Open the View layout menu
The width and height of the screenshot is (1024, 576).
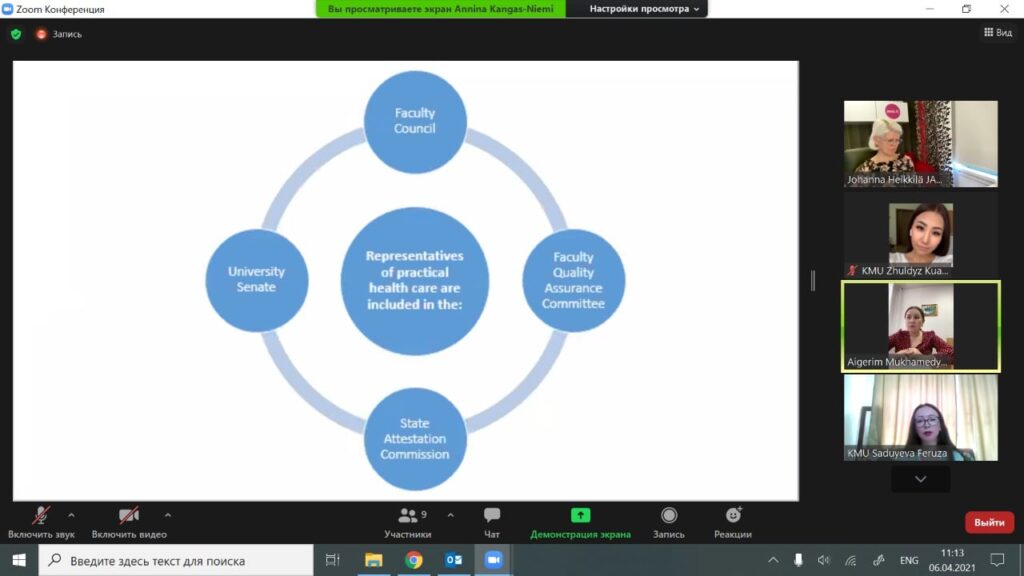tap(997, 33)
